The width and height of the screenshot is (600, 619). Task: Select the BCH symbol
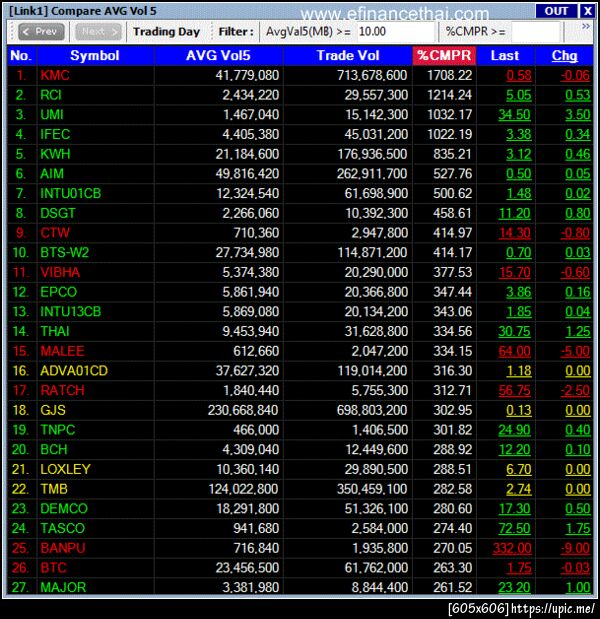54,450
